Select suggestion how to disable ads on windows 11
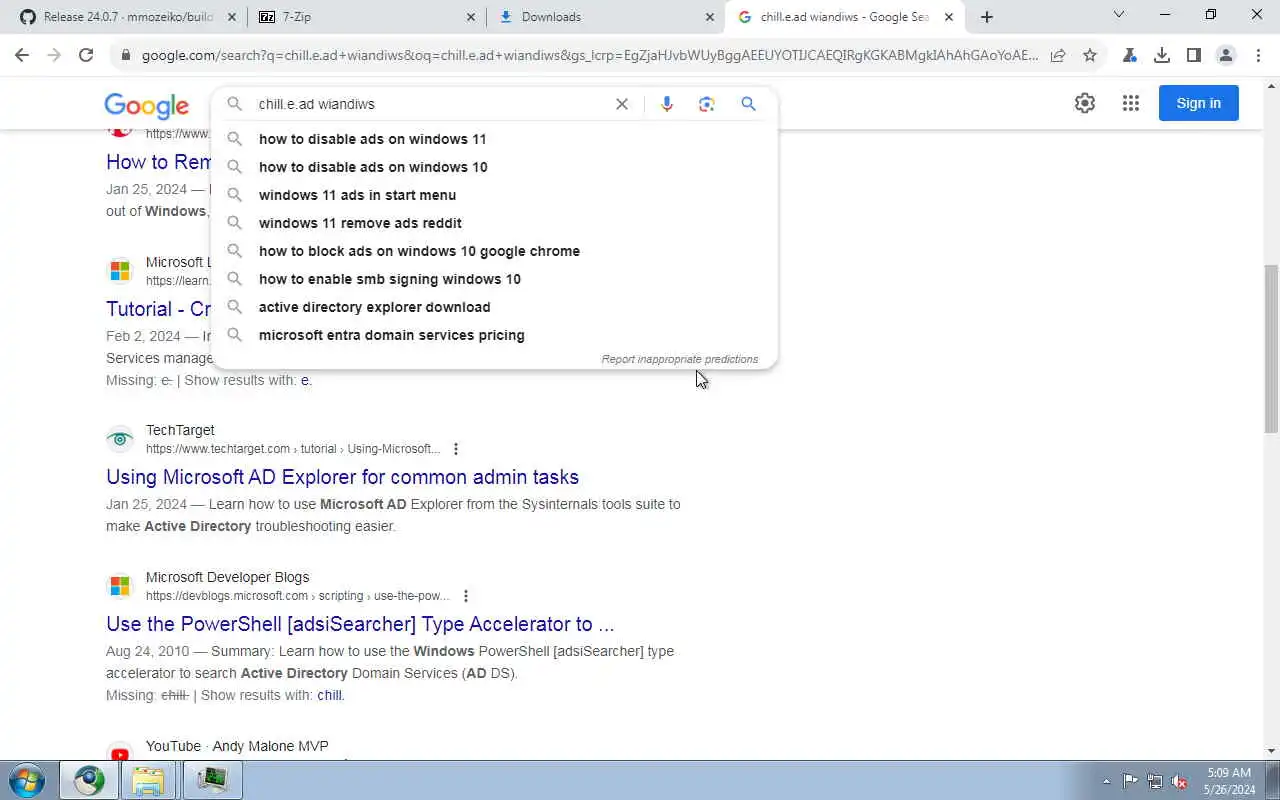This screenshot has height=800, width=1280. click(494, 139)
